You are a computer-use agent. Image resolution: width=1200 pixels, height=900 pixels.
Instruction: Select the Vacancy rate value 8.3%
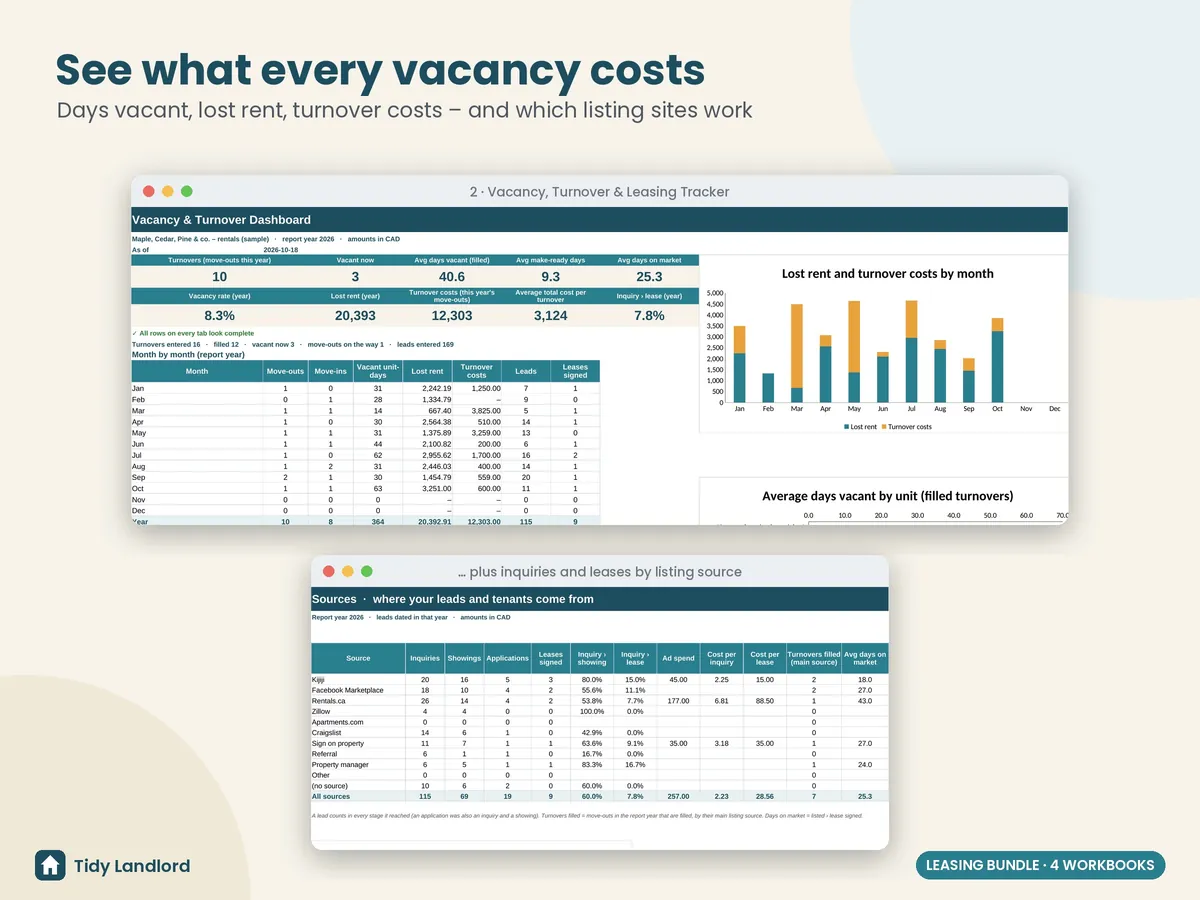[x=219, y=315]
